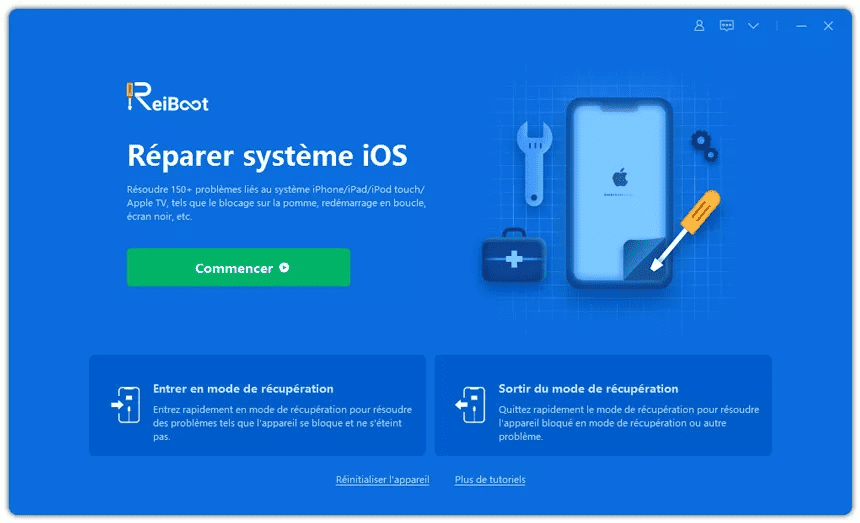The width and height of the screenshot is (860, 523).
Task: Click the enter recovery mode phone icon
Action: [x=126, y=405]
